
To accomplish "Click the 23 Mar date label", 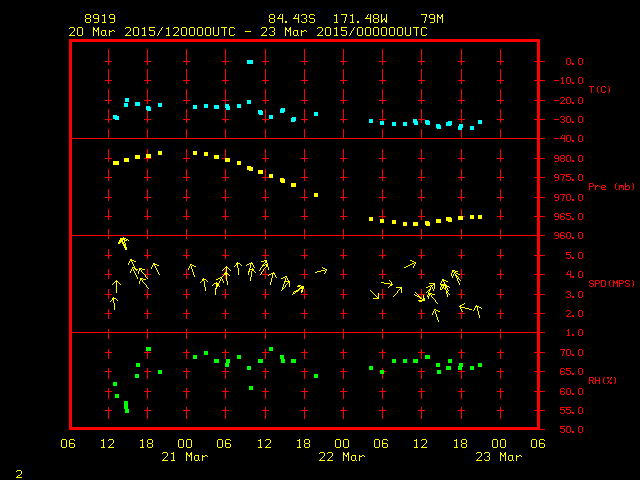I will (498, 456).
